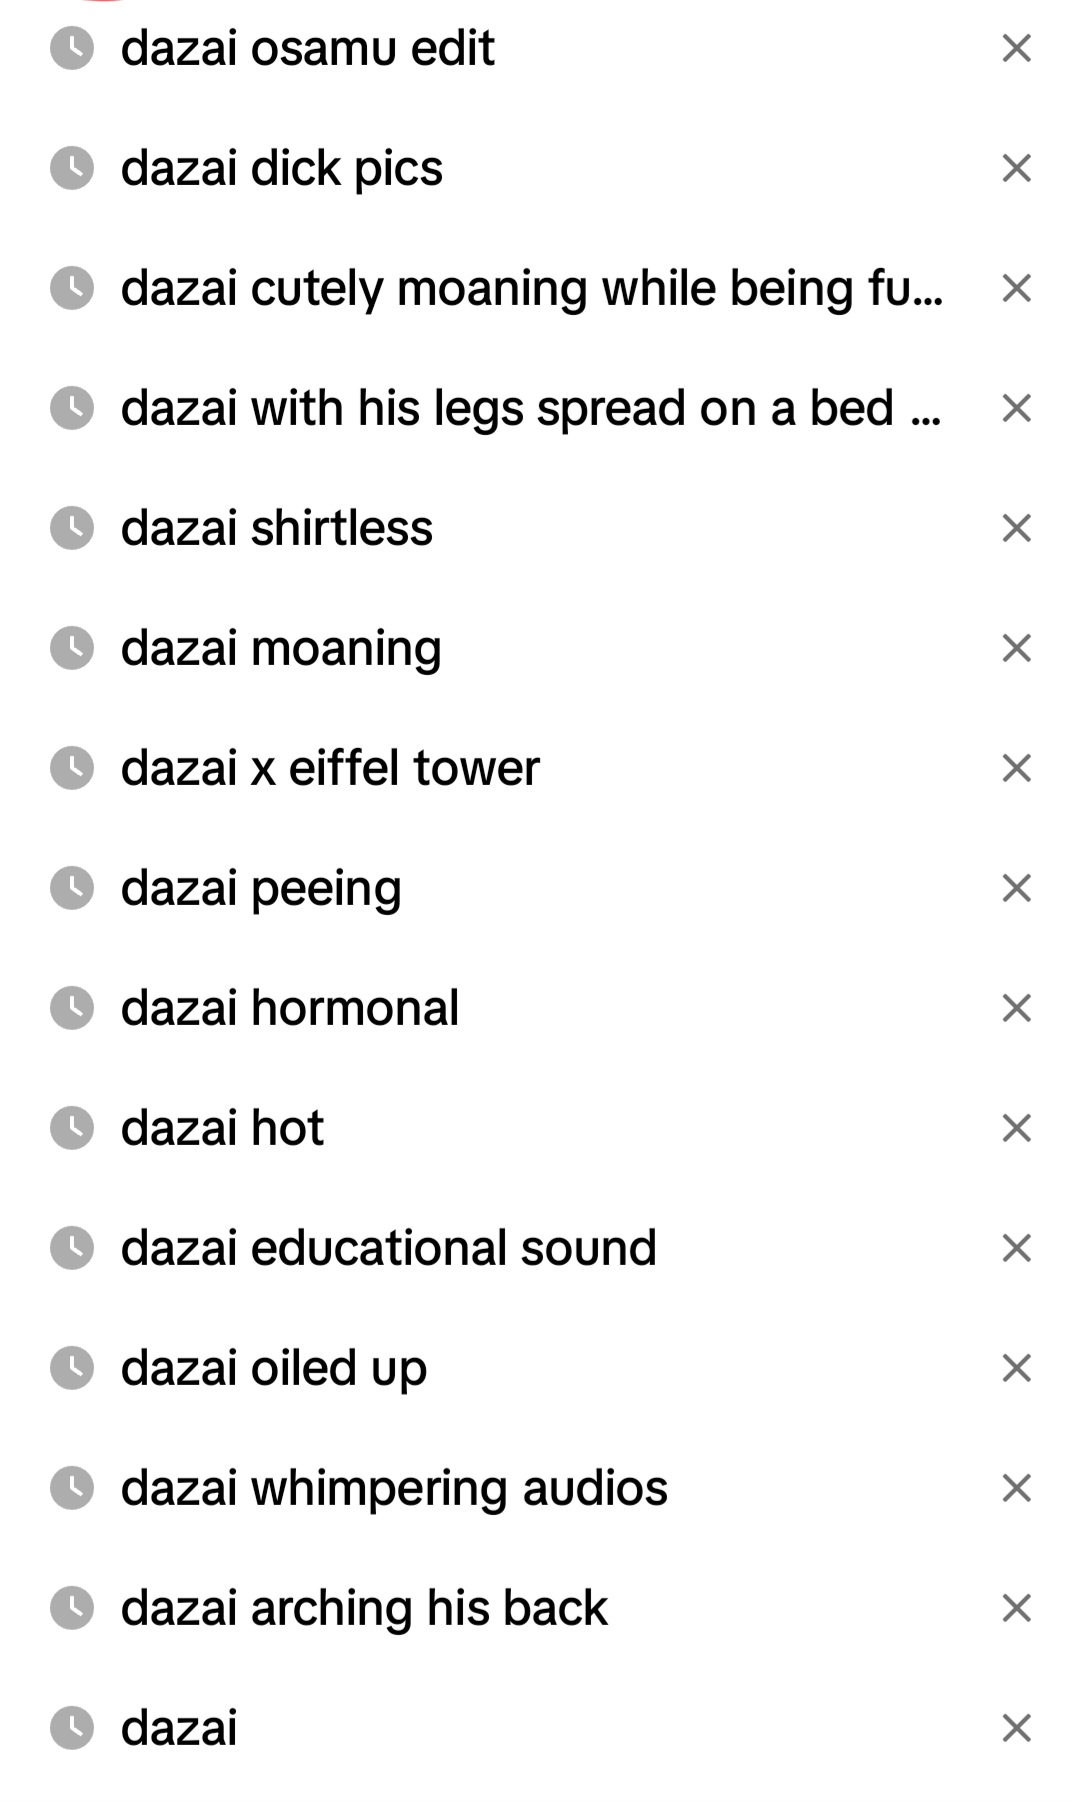Delete the "dazai hot" search entry
The height and width of the screenshot is (1802, 1072).
[1016, 1128]
